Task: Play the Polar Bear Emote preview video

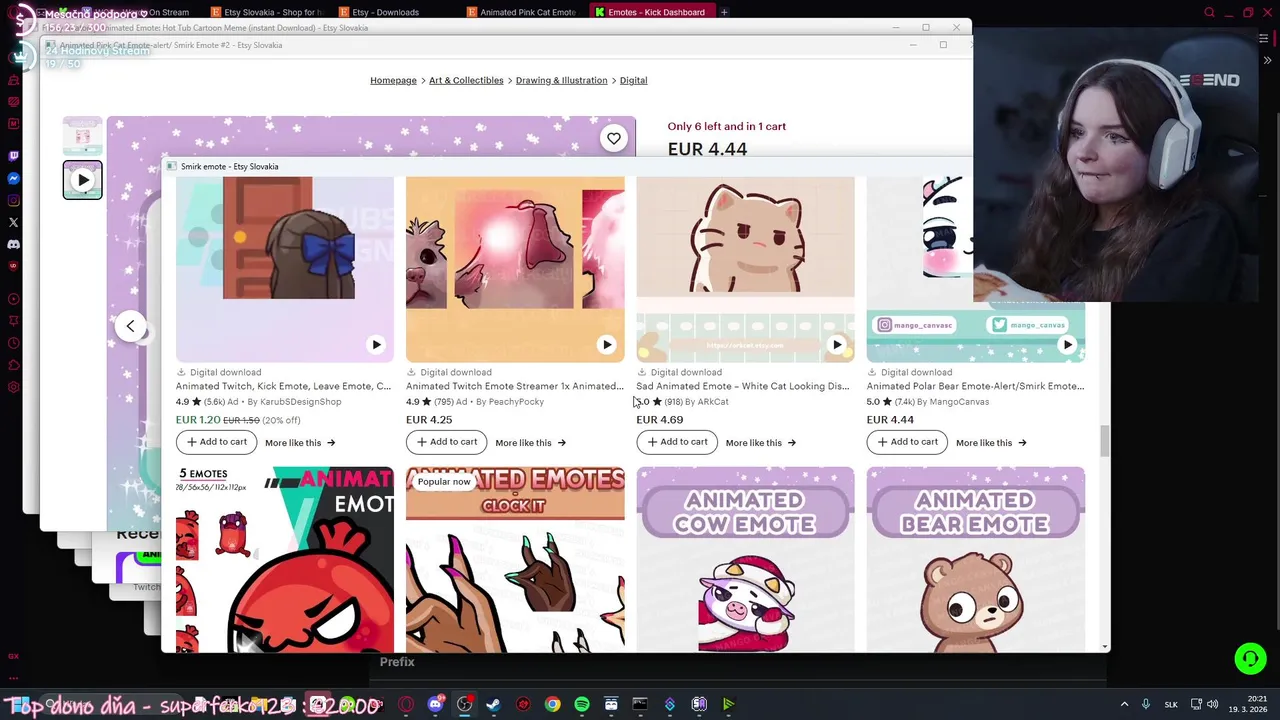Action: [x=1067, y=345]
